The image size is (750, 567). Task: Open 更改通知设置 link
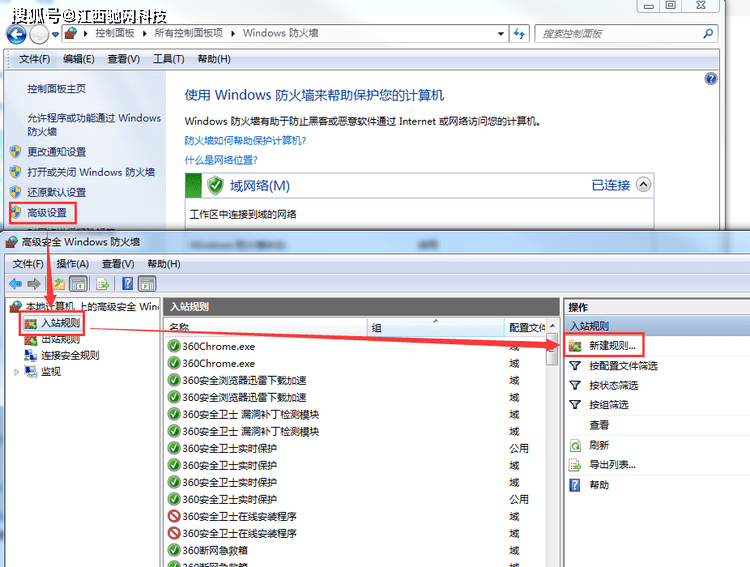coord(56,152)
